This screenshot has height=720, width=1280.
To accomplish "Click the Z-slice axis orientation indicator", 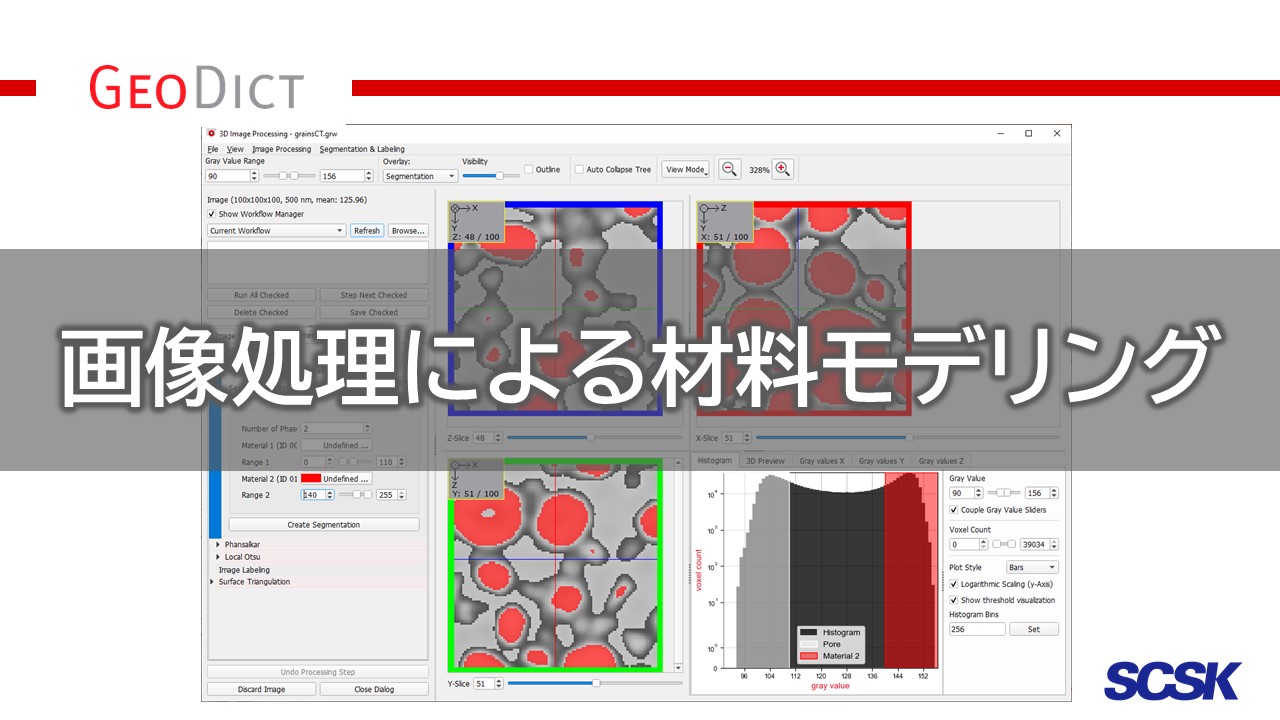I will click(x=475, y=223).
